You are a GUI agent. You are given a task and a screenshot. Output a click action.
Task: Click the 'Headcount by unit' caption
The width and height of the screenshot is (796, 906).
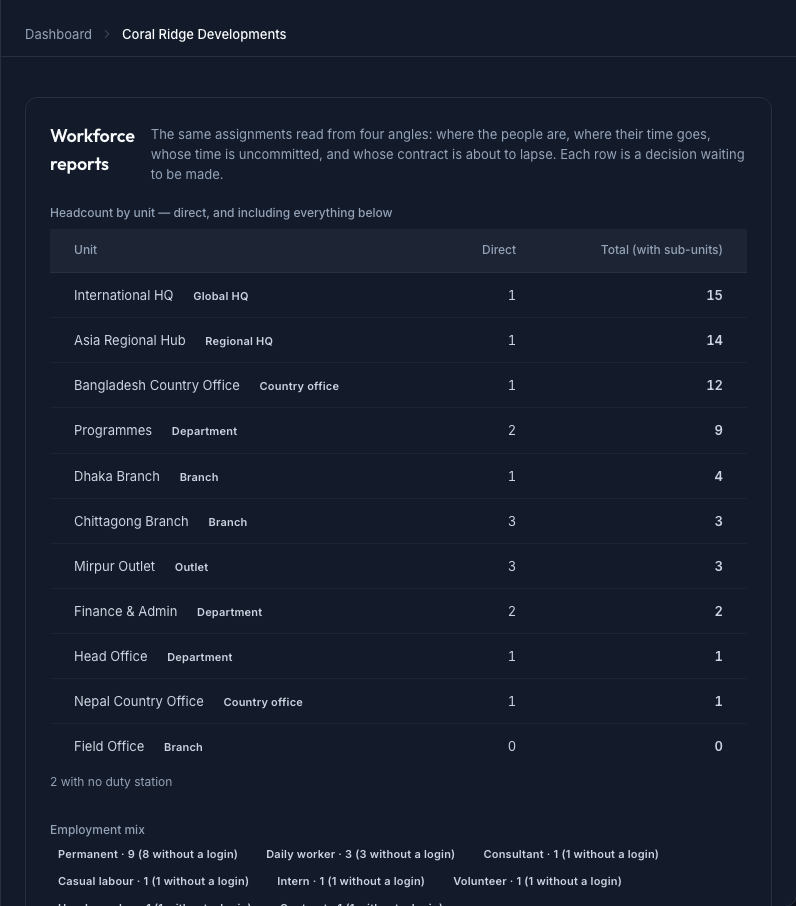(x=221, y=213)
